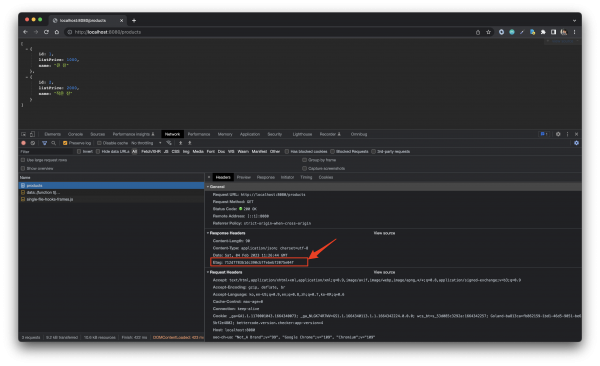Image resolution: width=600 pixels, height=366 pixels.
Task: Open network conditions wifi icon
Action: pos(169,143)
